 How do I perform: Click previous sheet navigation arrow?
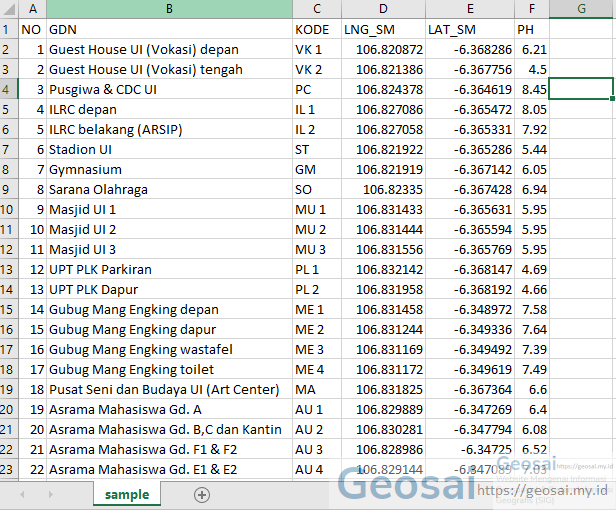click(22, 494)
